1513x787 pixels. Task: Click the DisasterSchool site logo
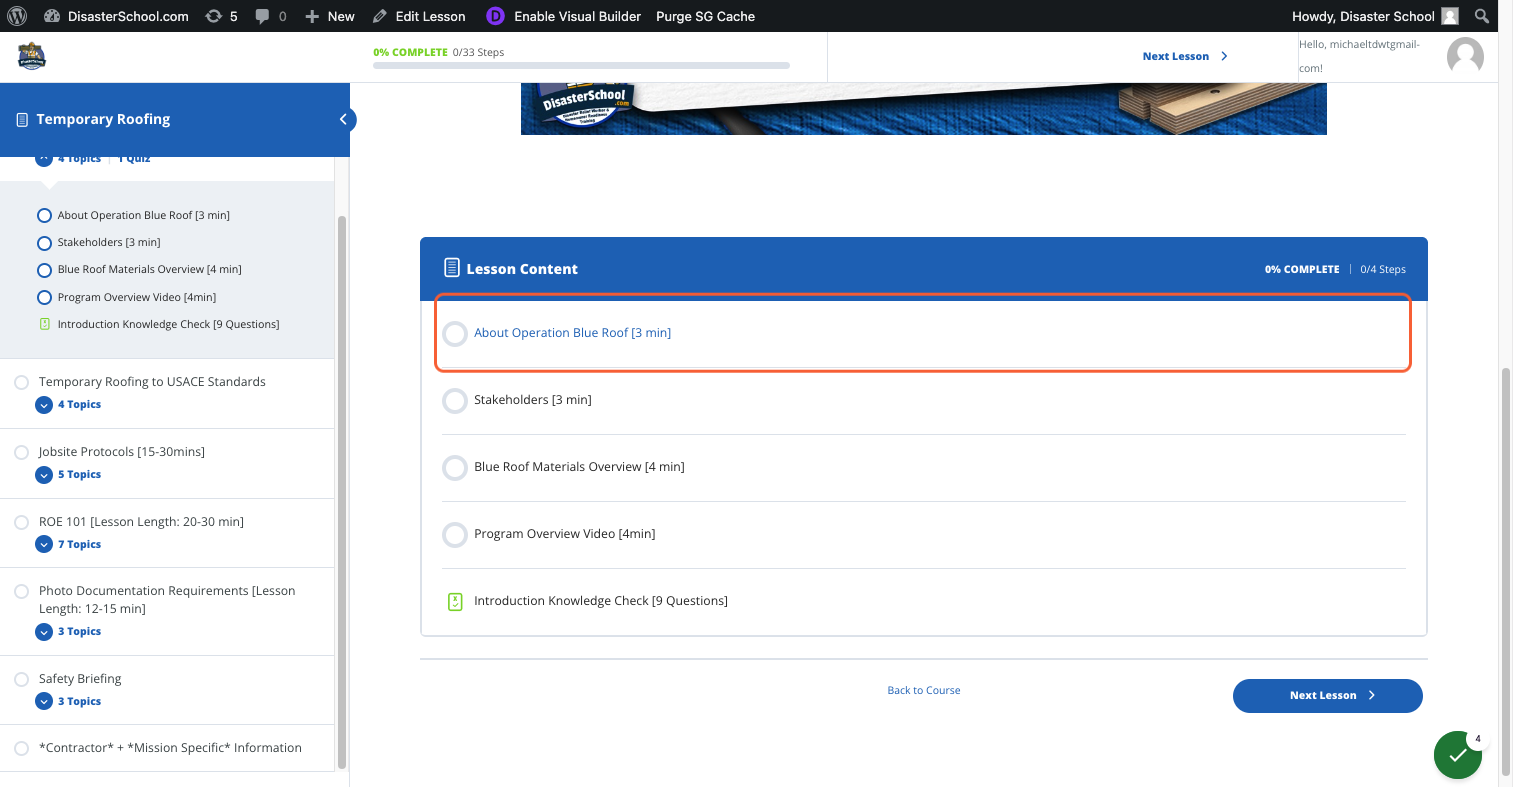point(32,56)
